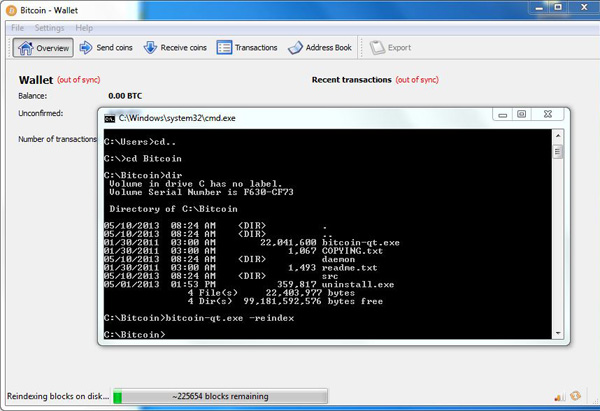
Task: Click the Recent transactions heading
Action: click(x=352, y=80)
